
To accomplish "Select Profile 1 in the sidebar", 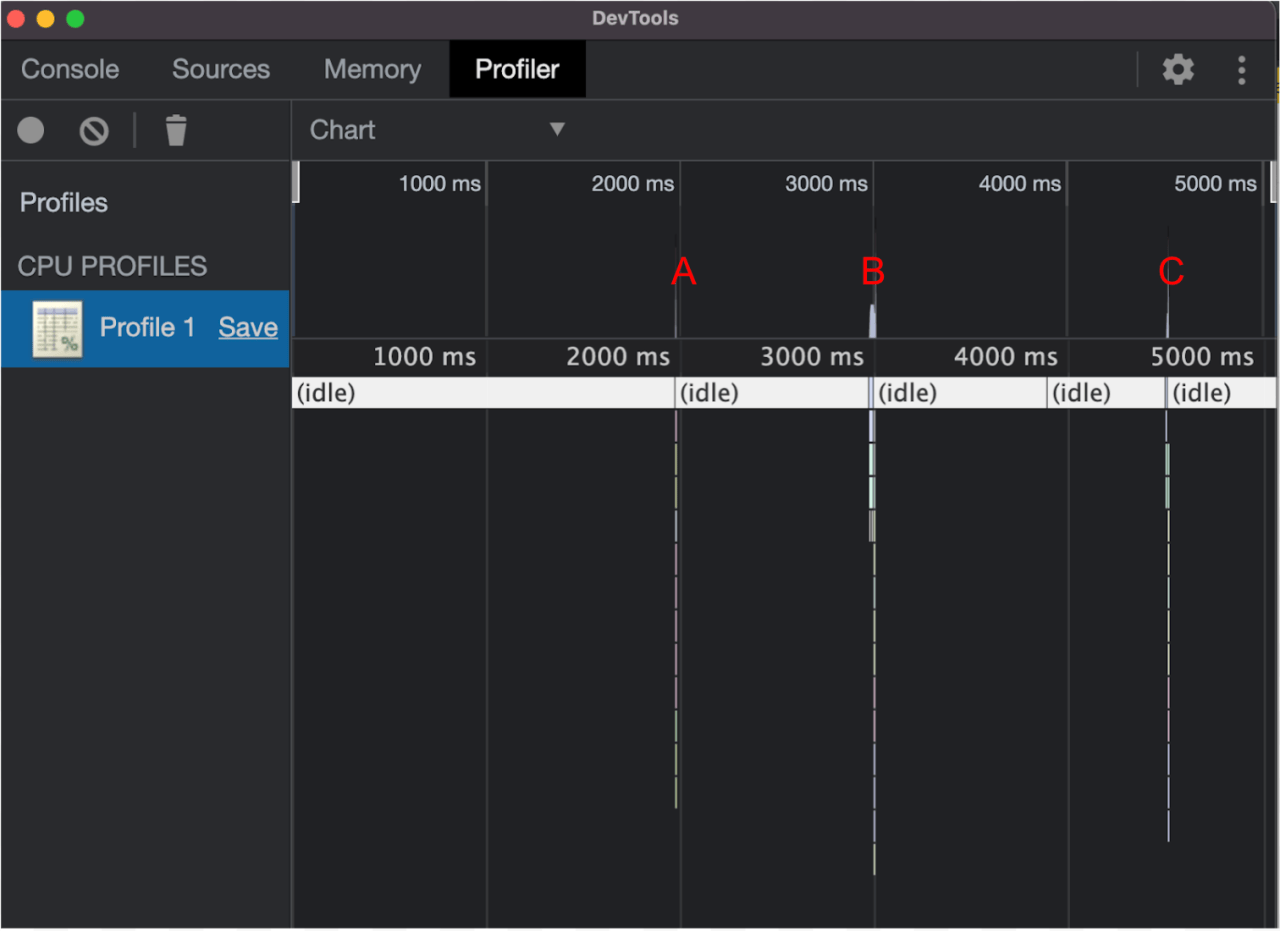I will [x=145, y=328].
